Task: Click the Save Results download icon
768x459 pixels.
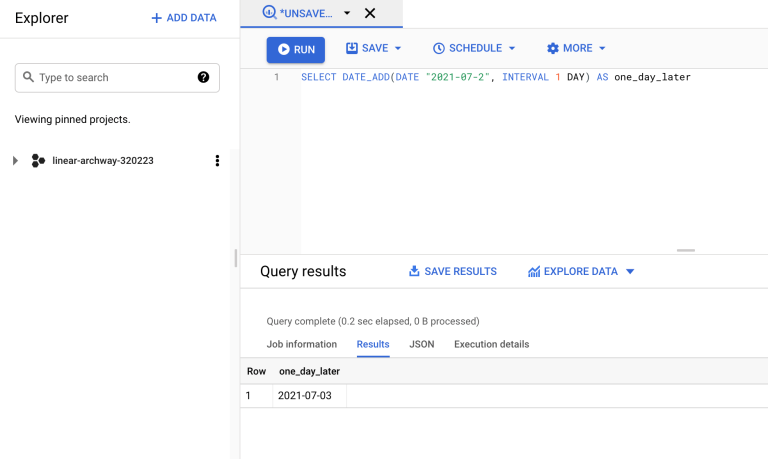Action: (414, 271)
